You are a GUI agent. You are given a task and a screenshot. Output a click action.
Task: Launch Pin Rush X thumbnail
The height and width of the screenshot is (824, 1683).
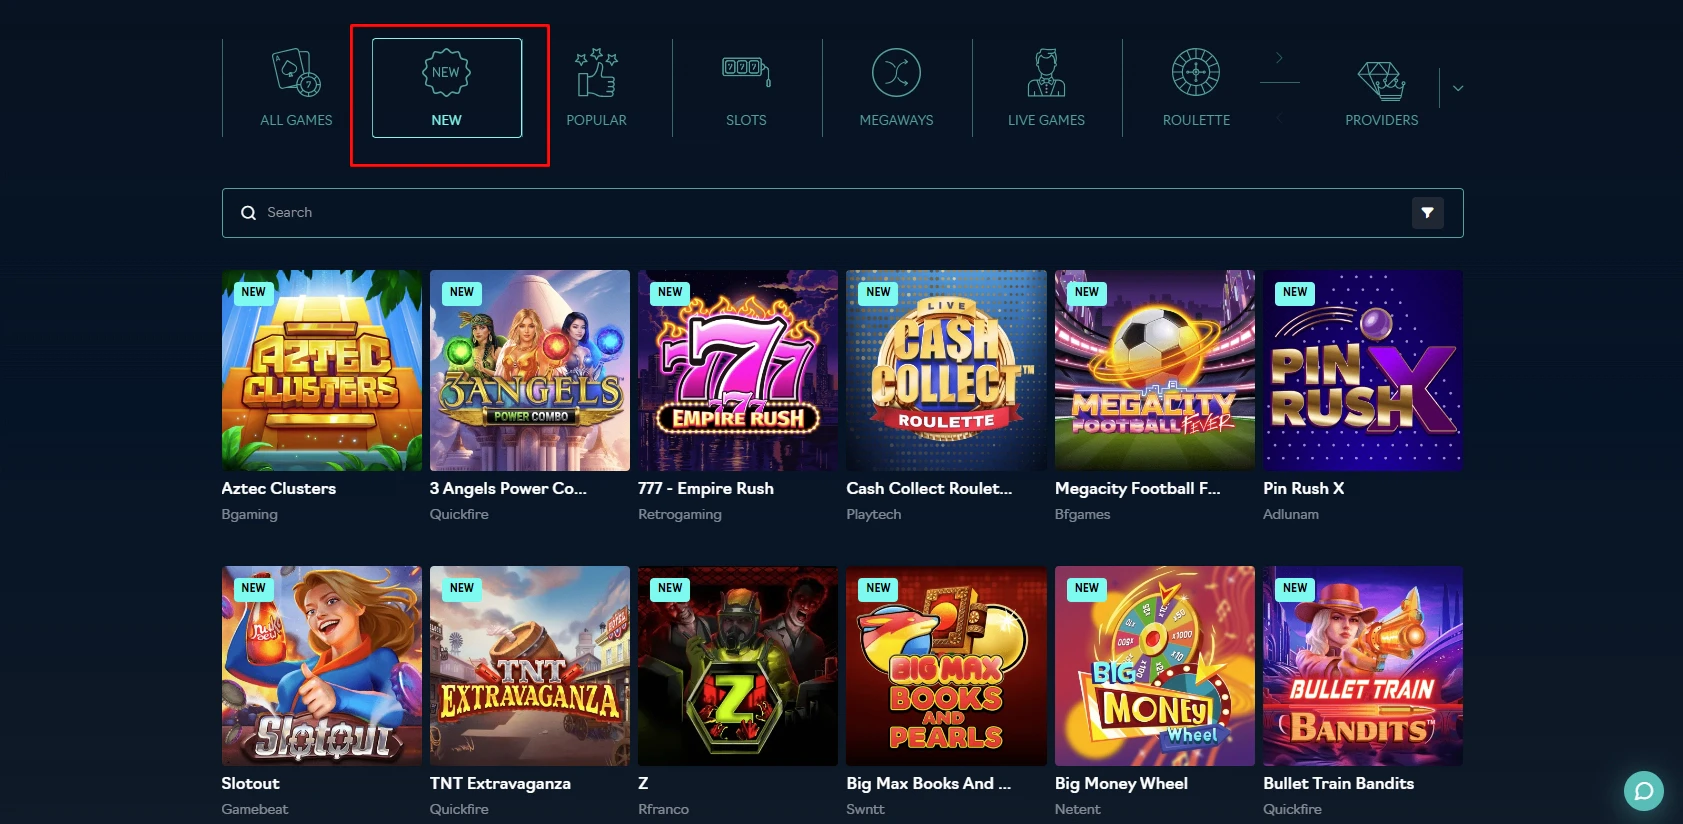click(1363, 370)
